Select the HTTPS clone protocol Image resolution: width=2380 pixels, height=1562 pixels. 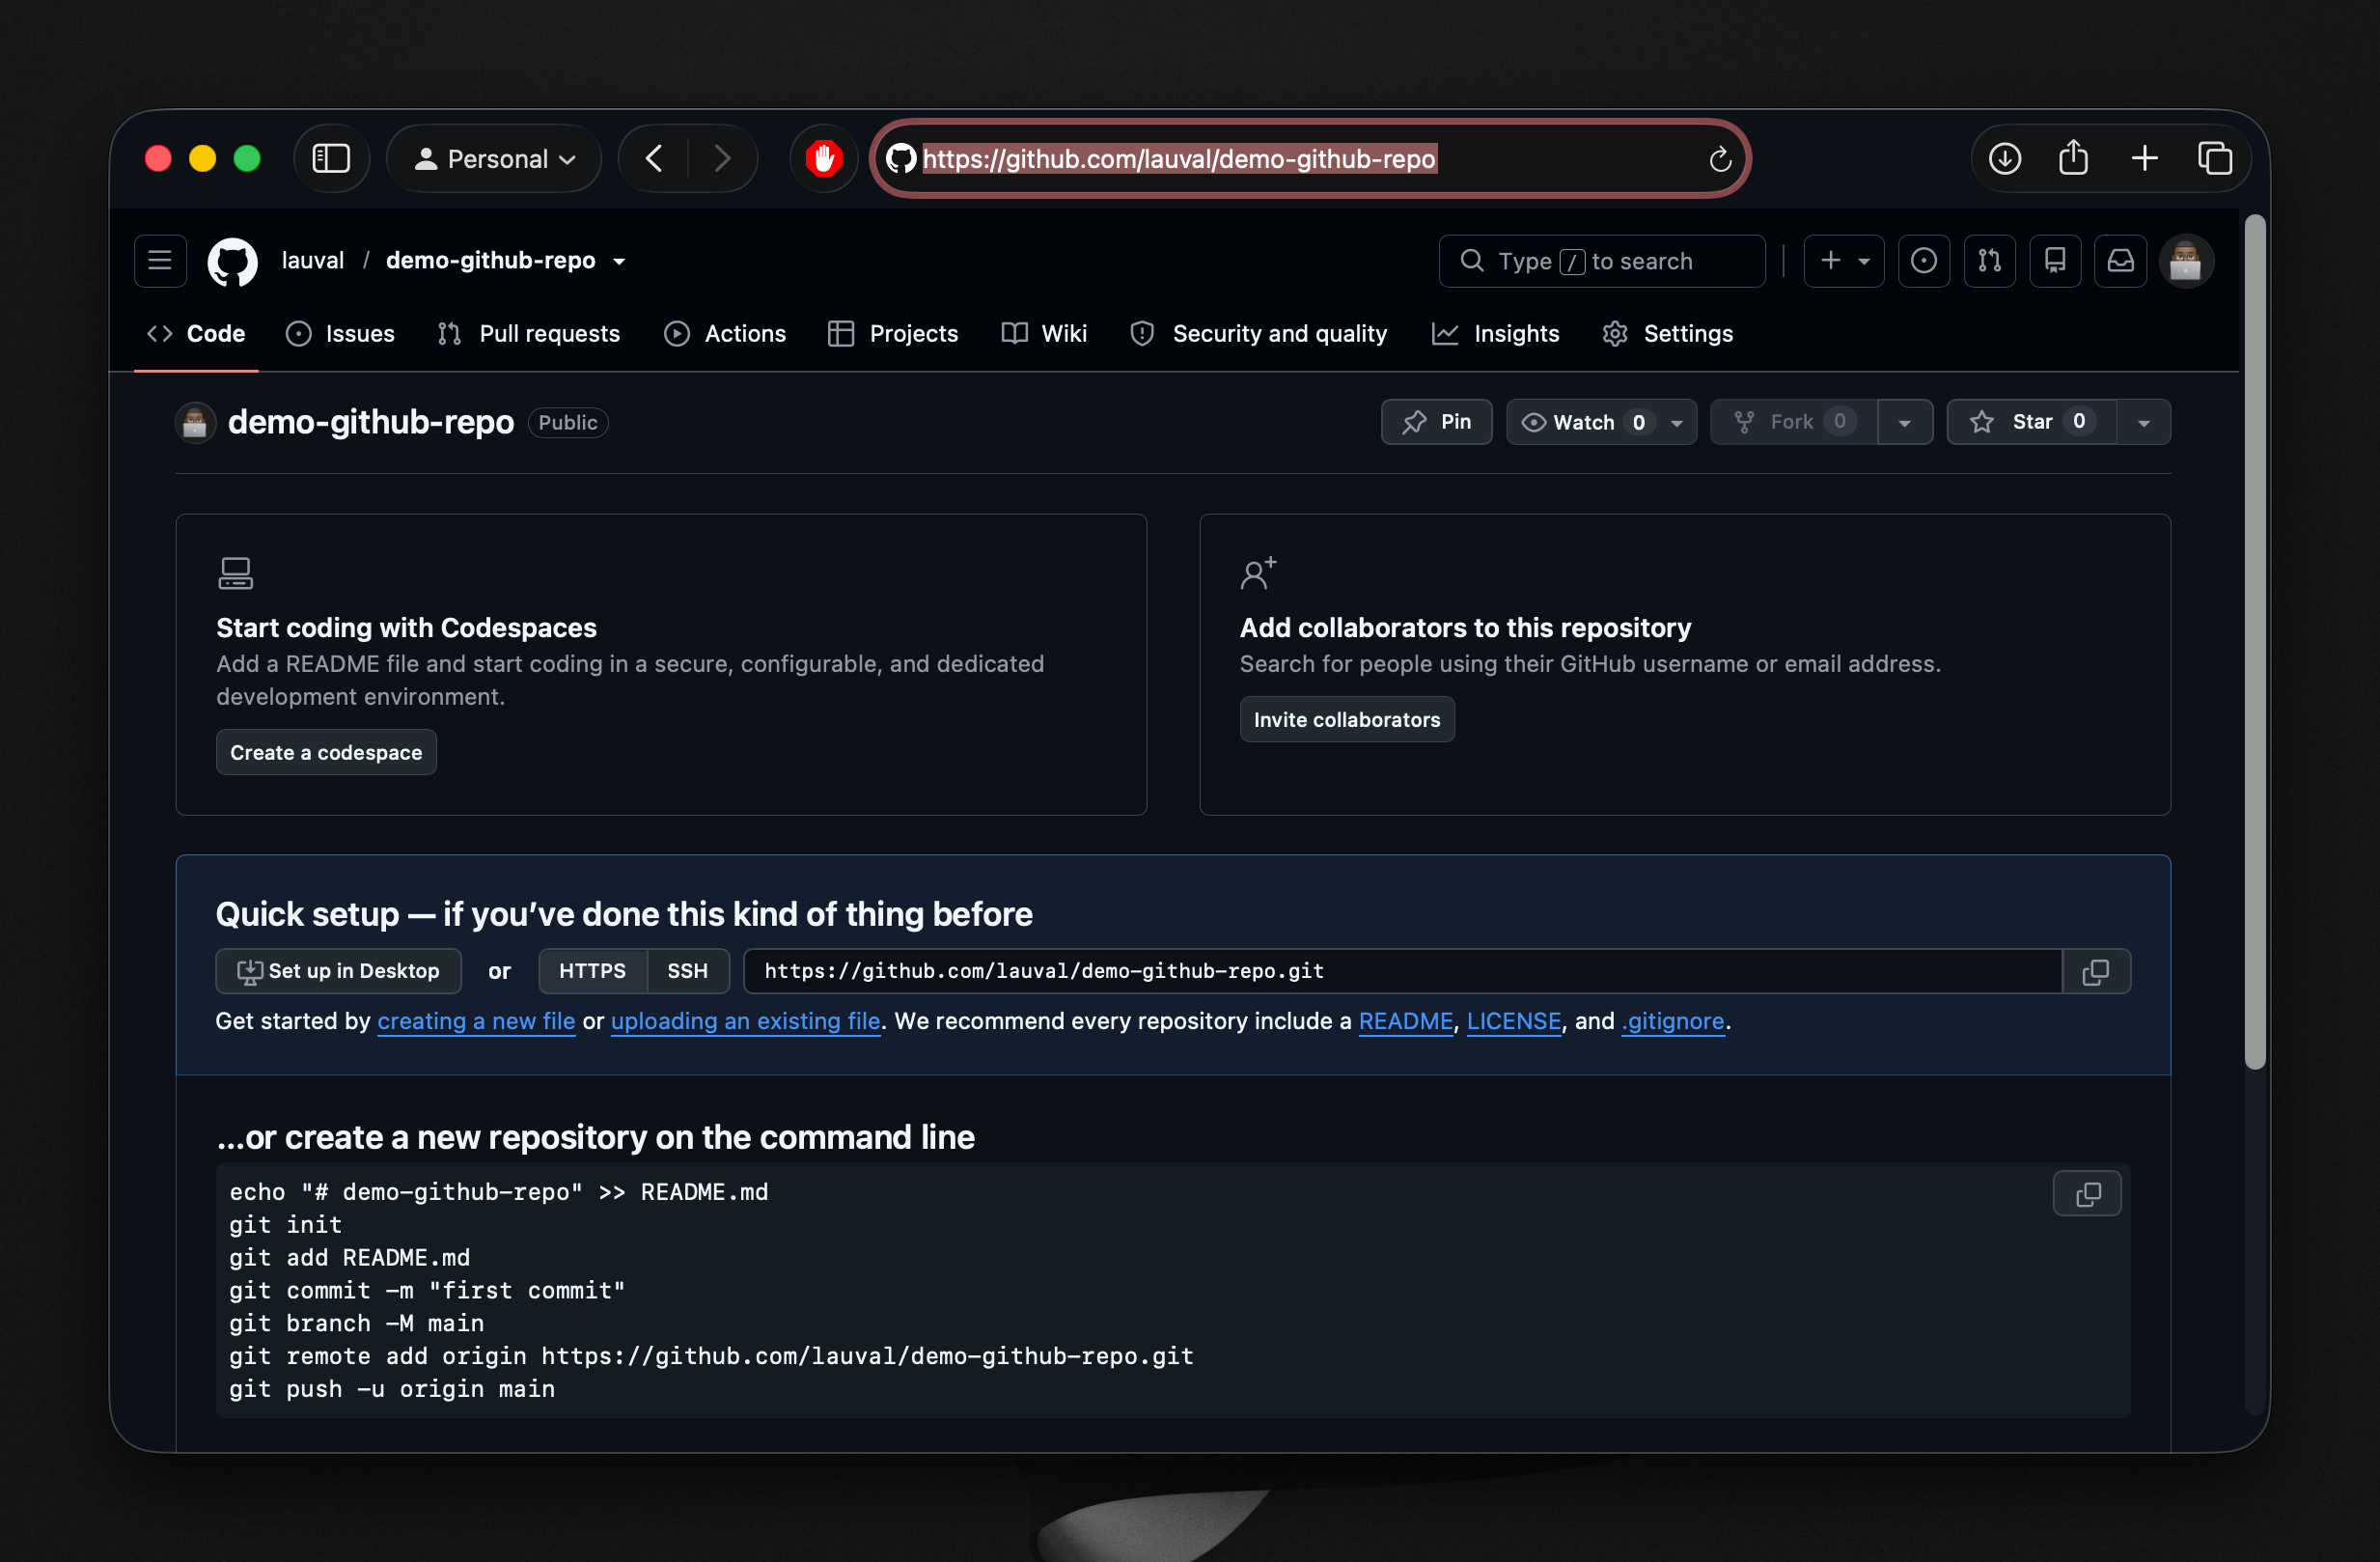[592, 971]
